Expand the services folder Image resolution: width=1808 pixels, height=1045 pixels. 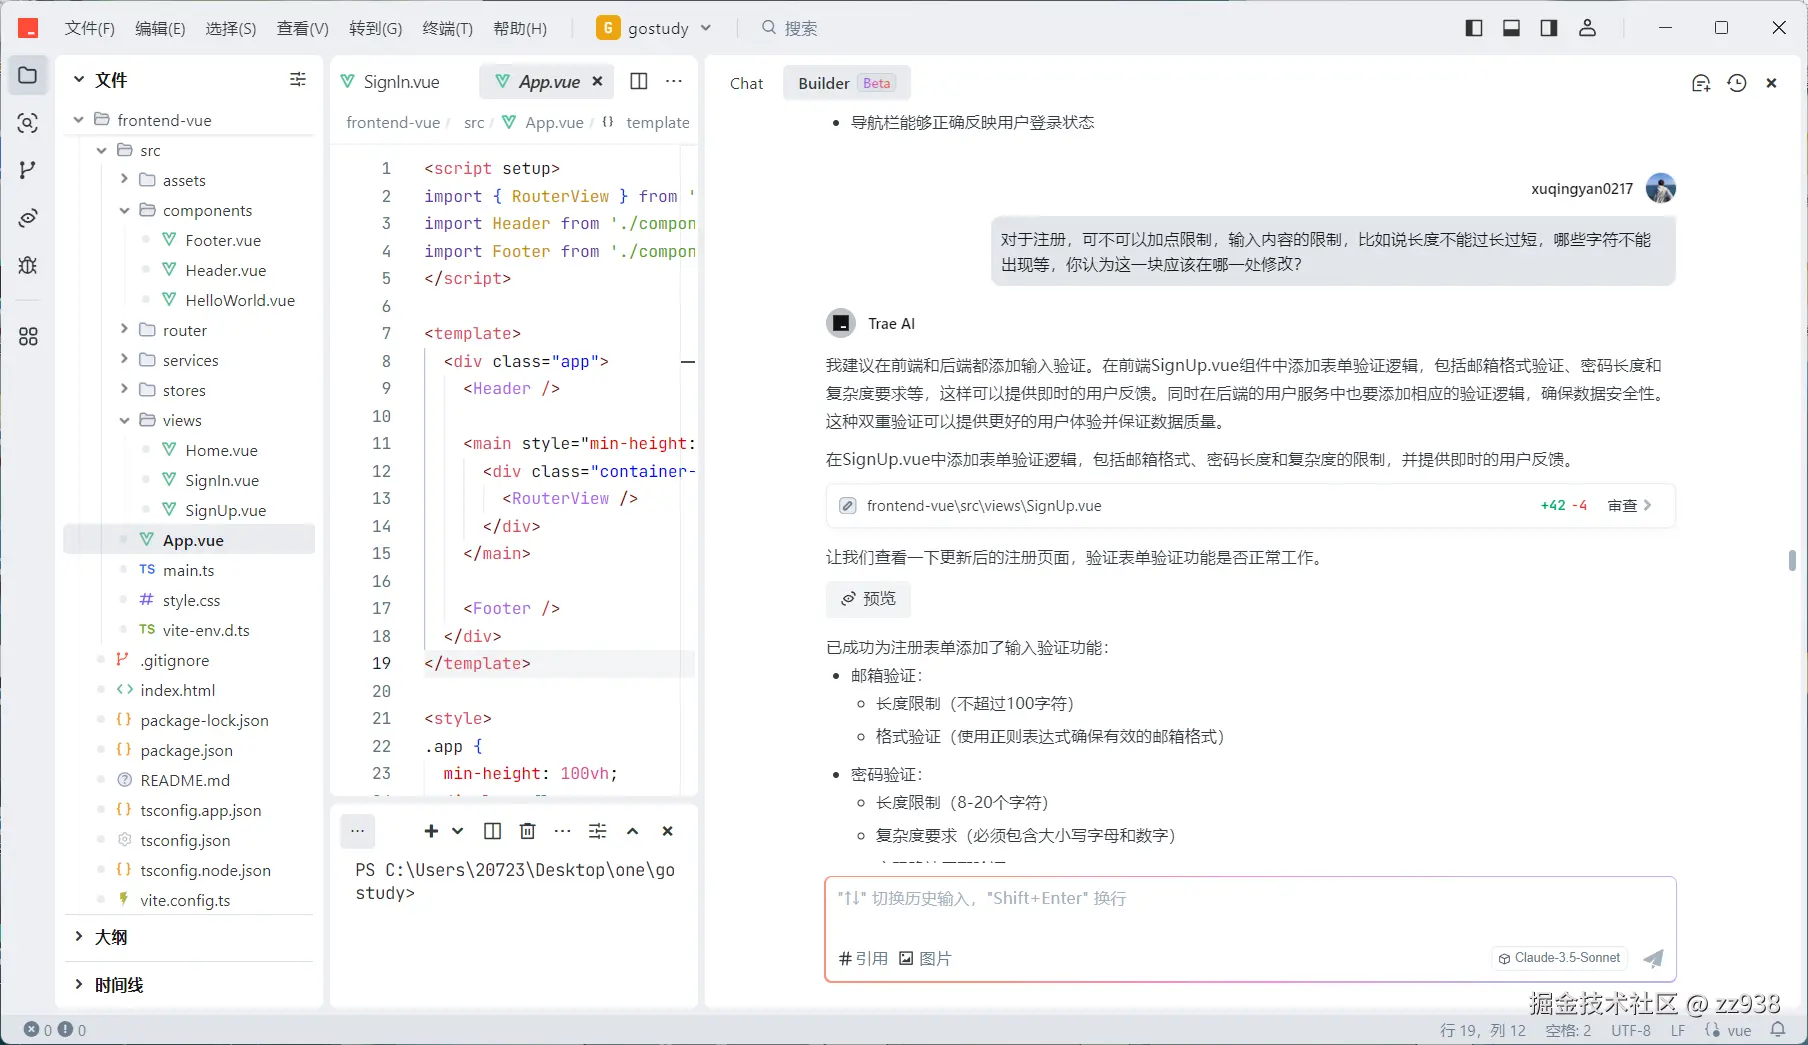(x=124, y=360)
